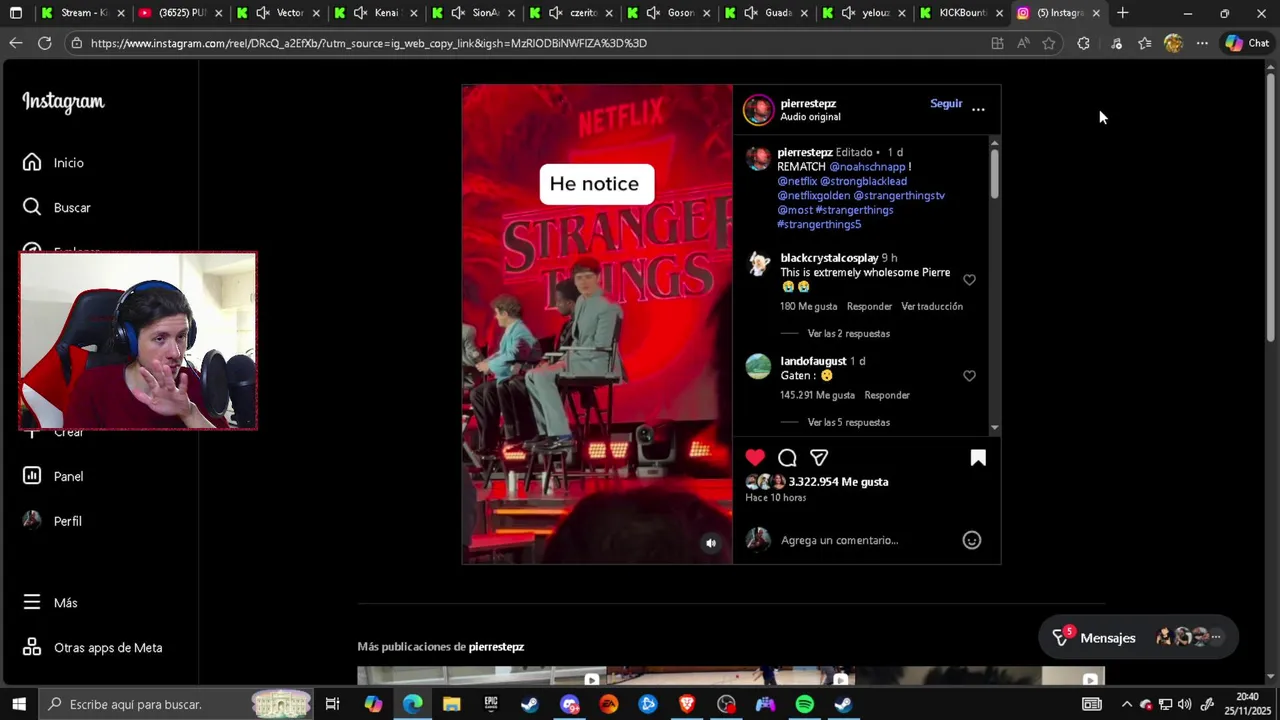Reply to landofaugust's comment
Viewport: 1280px width, 720px height.
coord(887,396)
